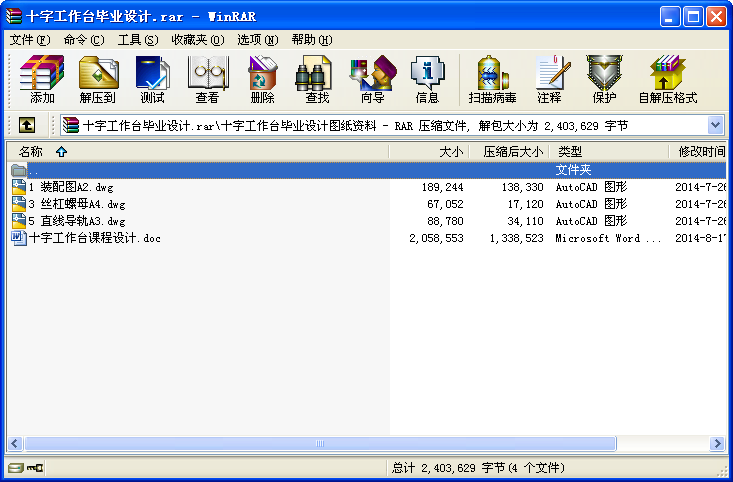
Task: Click the packed size 1,338,523
Action: [517, 238]
